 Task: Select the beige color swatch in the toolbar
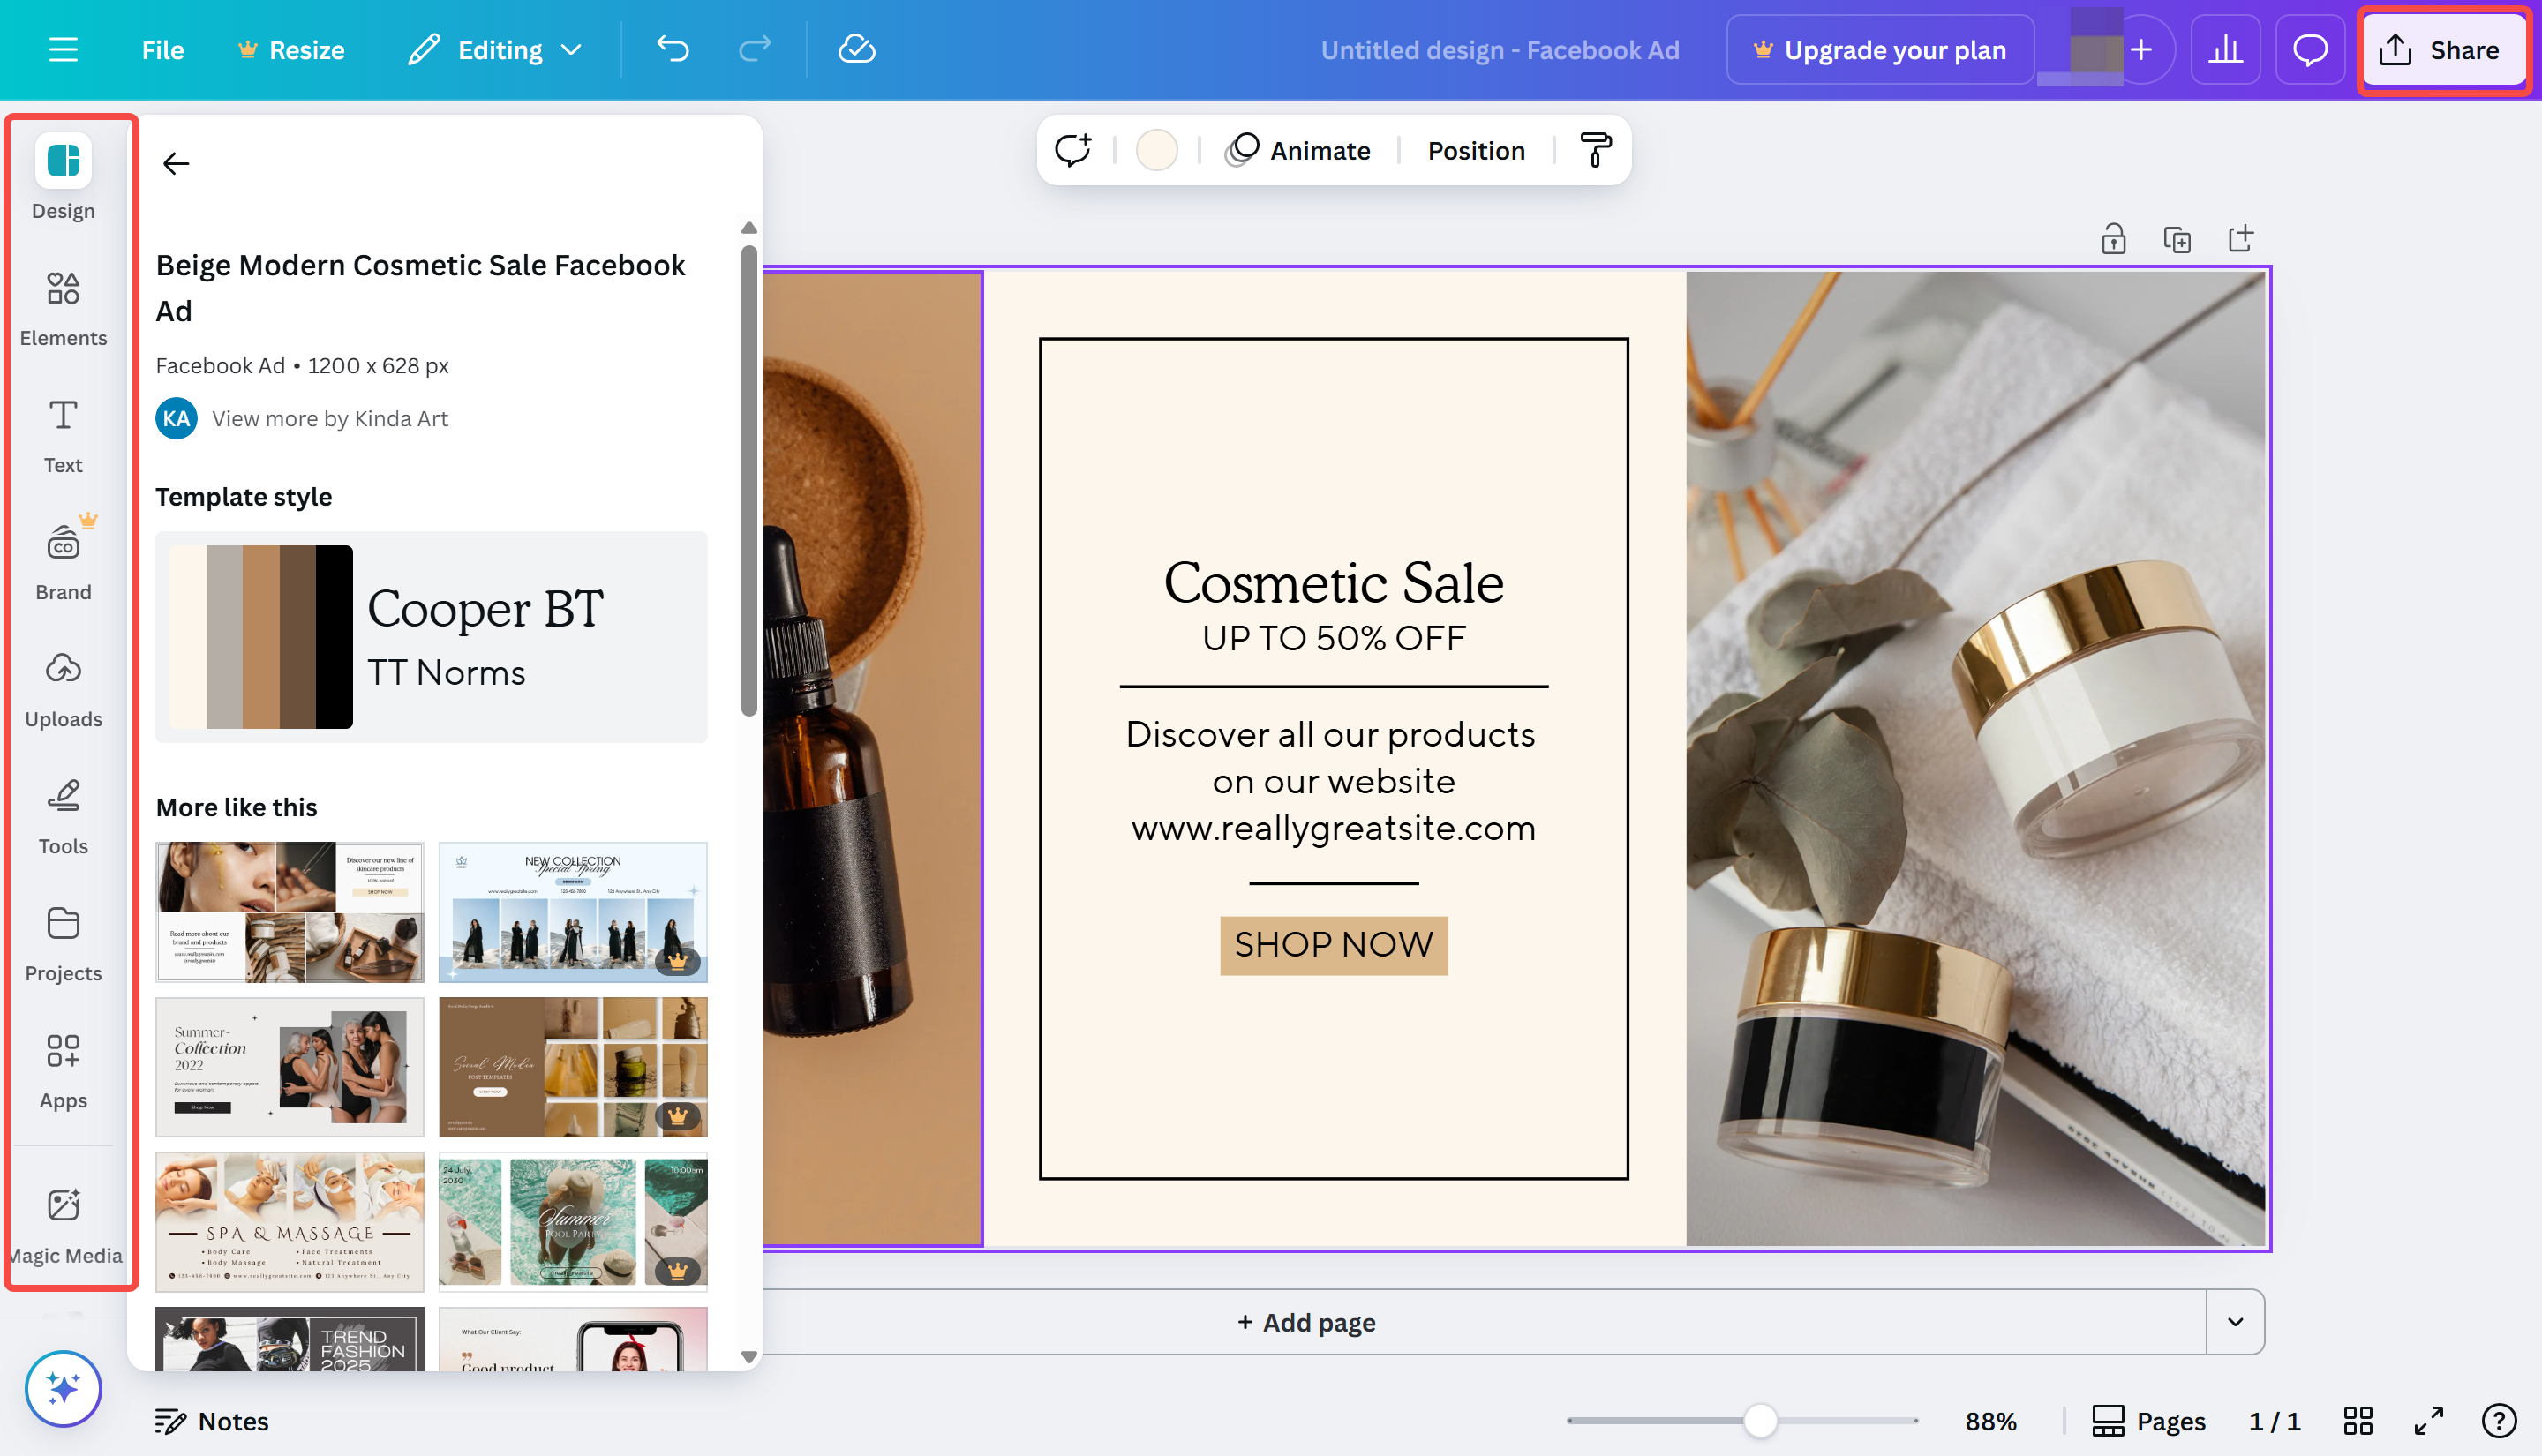click(x=1157, y=149)
